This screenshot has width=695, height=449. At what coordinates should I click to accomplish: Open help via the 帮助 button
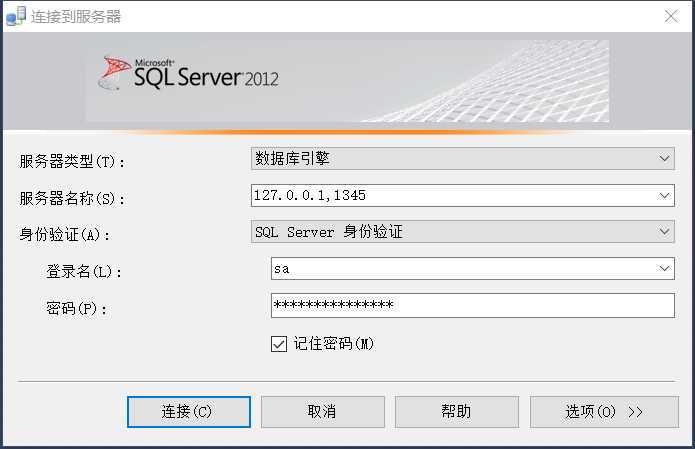(457, 412)
